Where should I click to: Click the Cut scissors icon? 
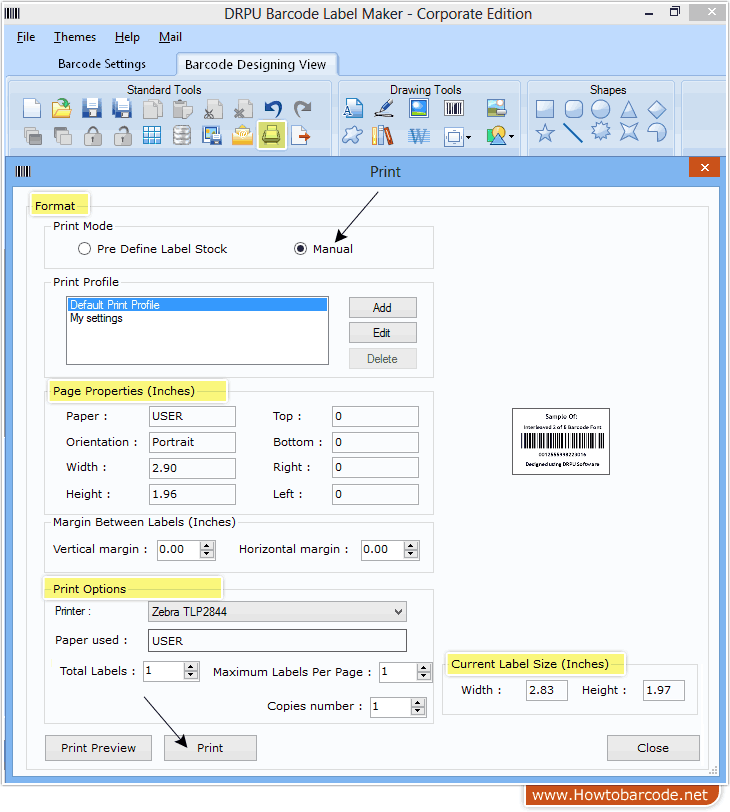coord(212,109)
